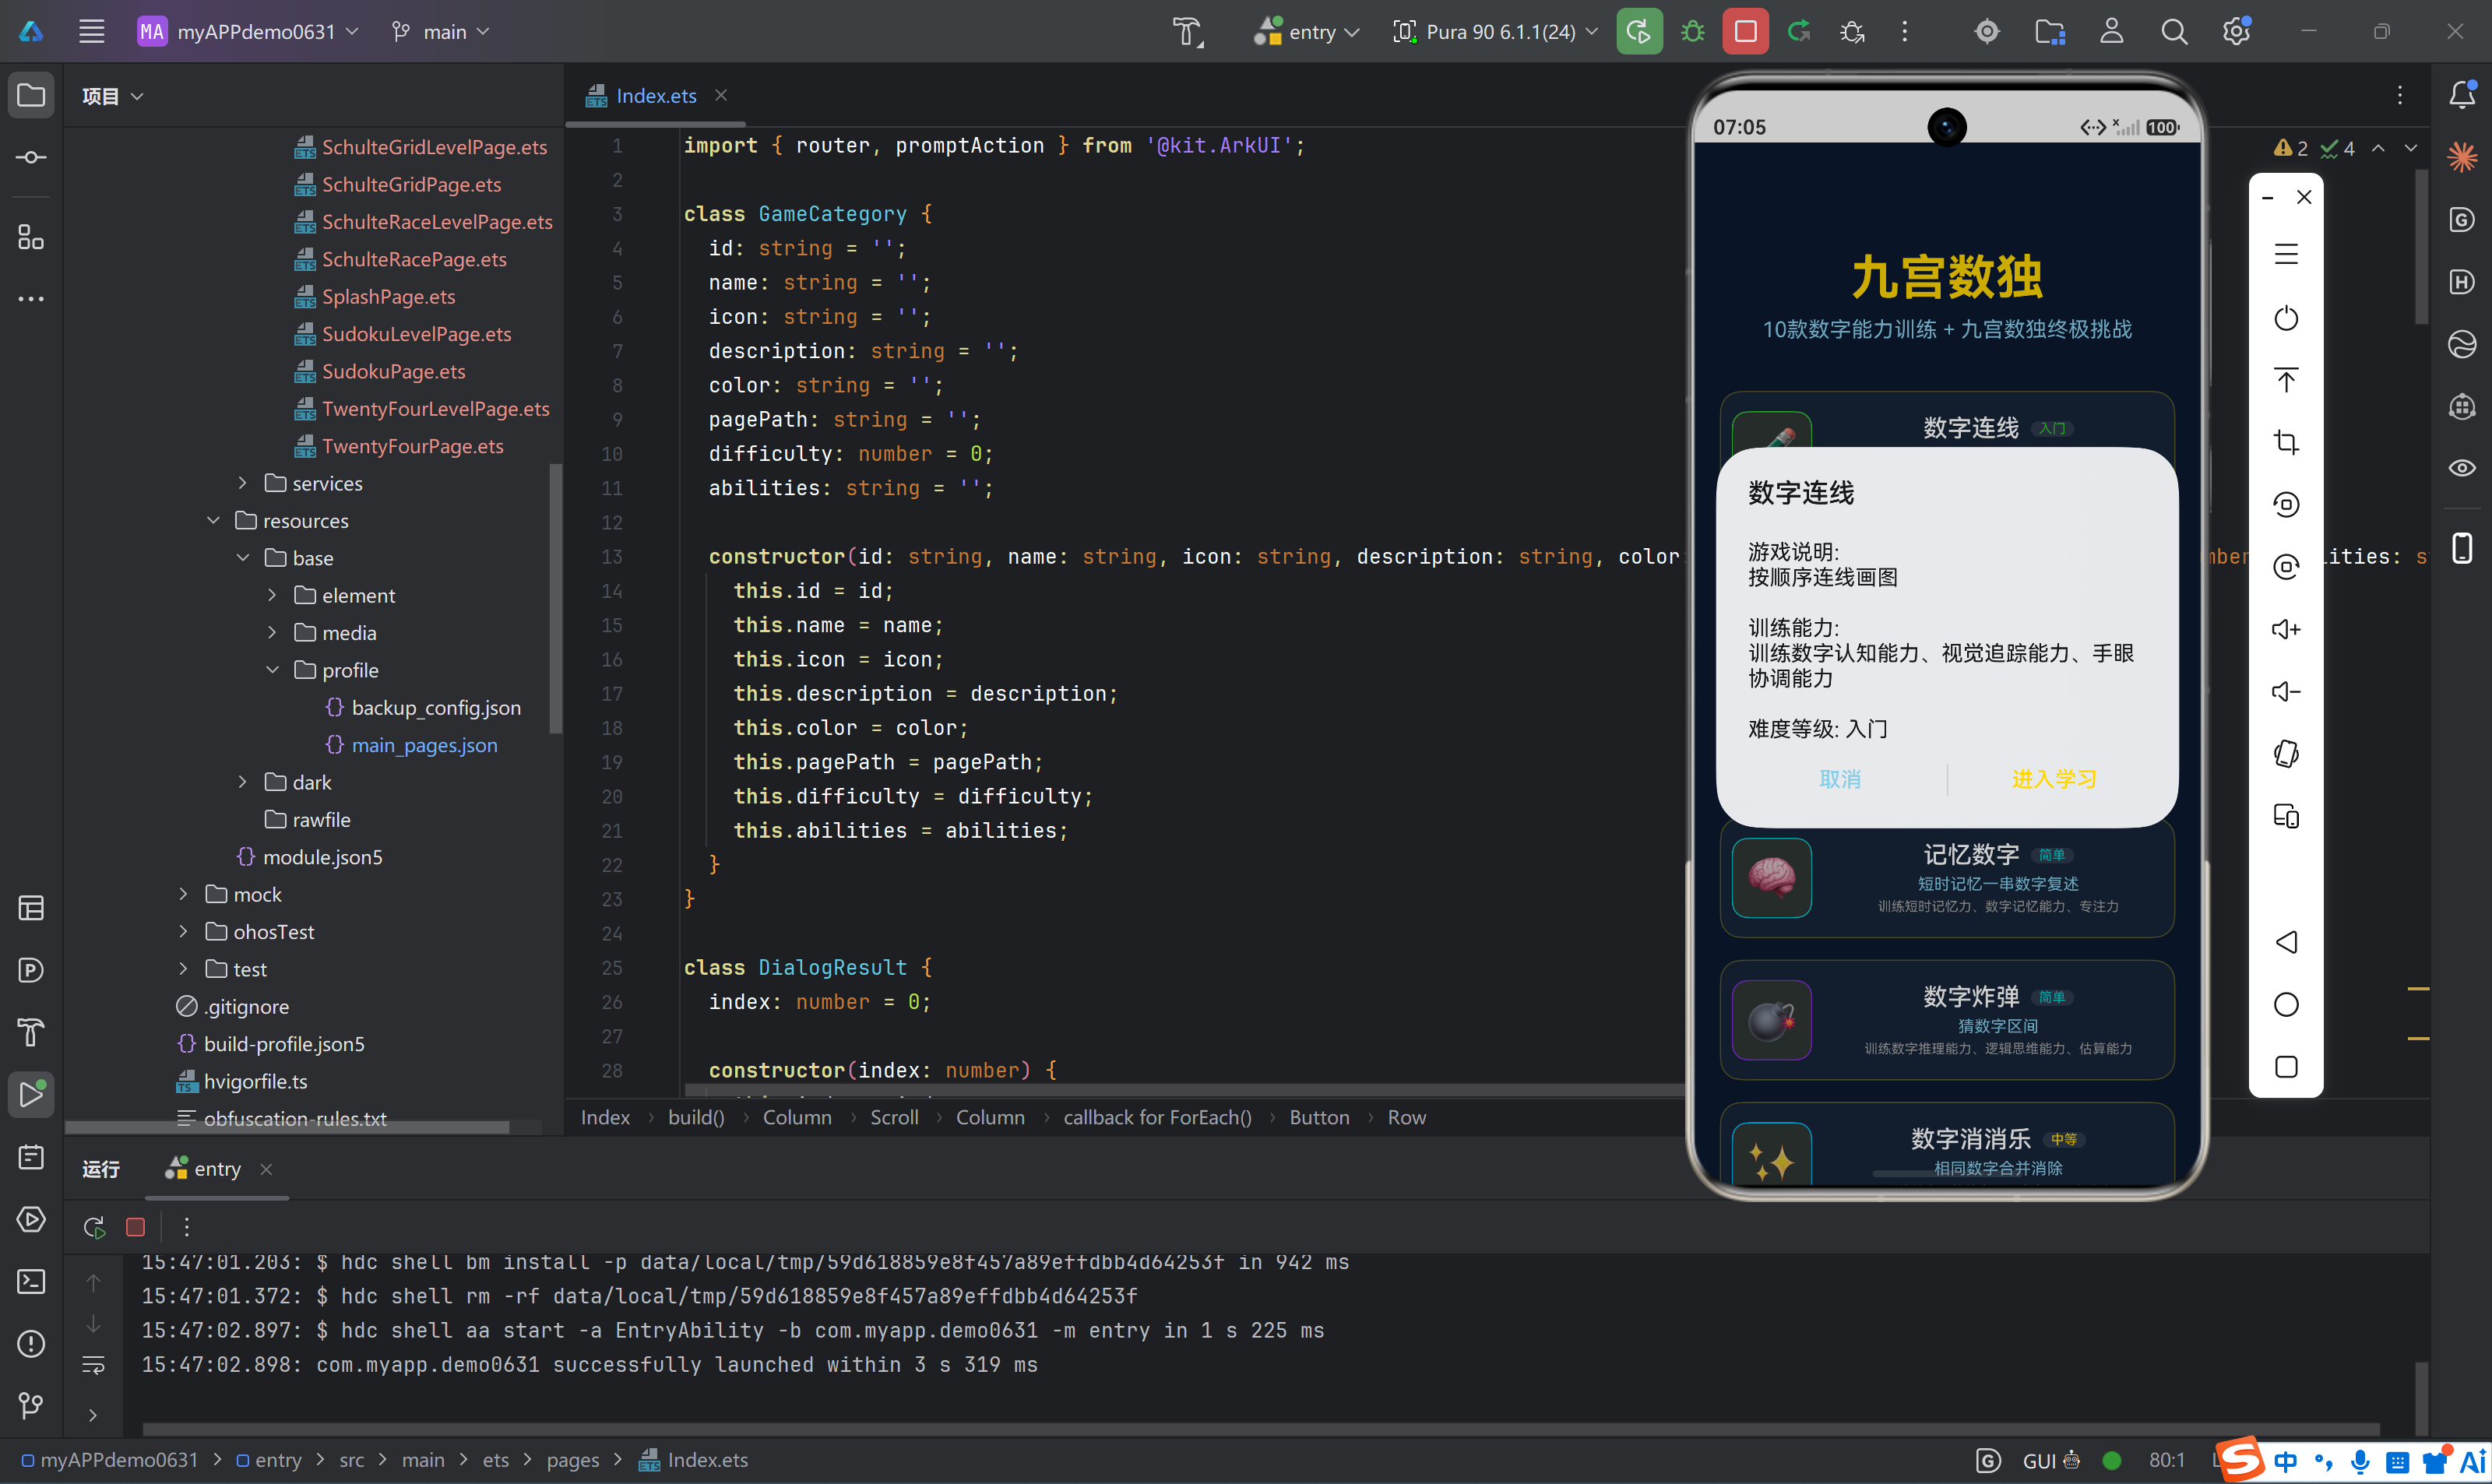Viewport: 2492px width, 1484px height.
Task: Click emulator volume down icon
Action: pyautogui.click(x=2286, y=691)
